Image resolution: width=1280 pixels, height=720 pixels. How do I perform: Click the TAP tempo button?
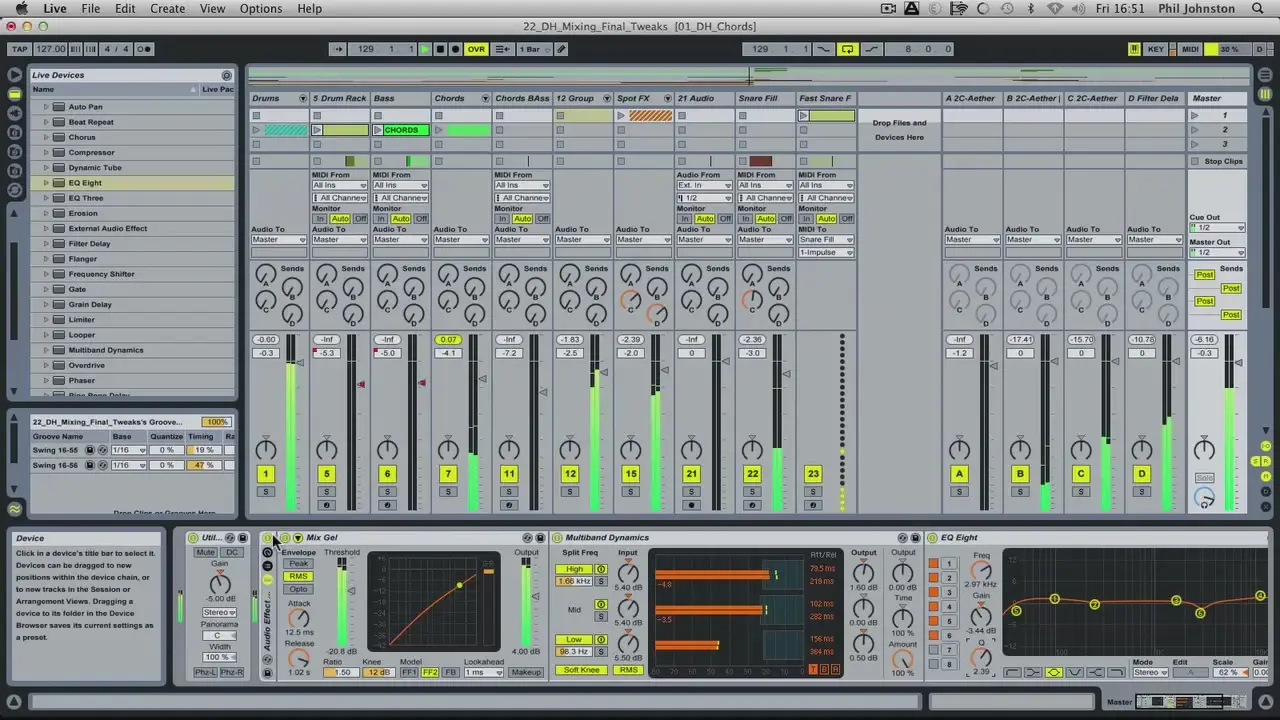click(19, 49)
